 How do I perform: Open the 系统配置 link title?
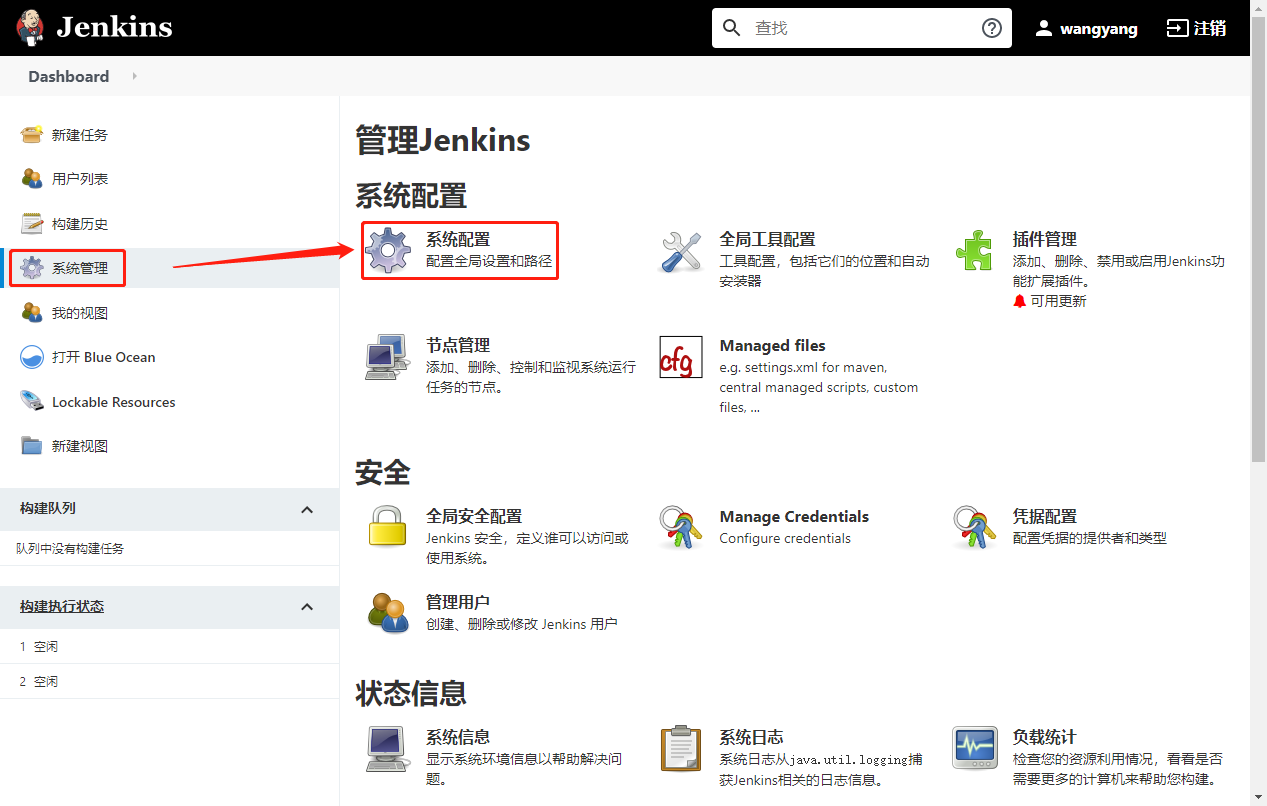[458, 240]
